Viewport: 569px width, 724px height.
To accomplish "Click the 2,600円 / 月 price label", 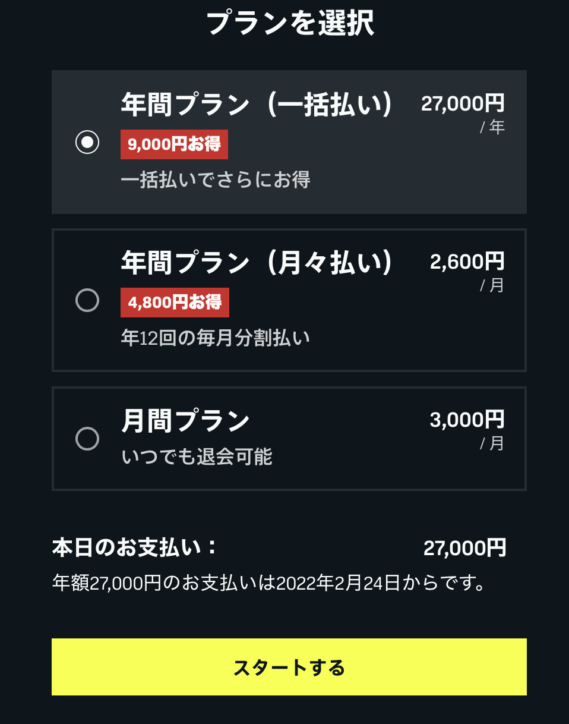I will [x=467, y=272].
